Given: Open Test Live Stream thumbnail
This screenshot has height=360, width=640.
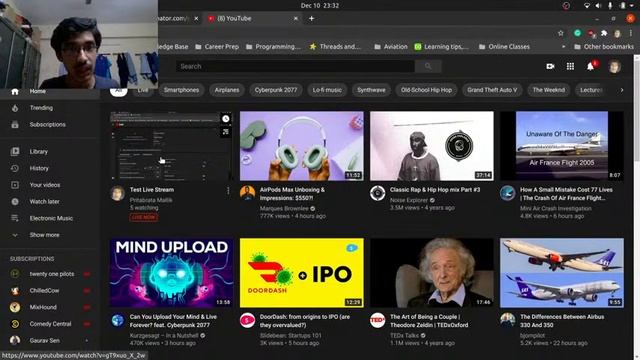Looking at the screenshot, I should point(171,146).
